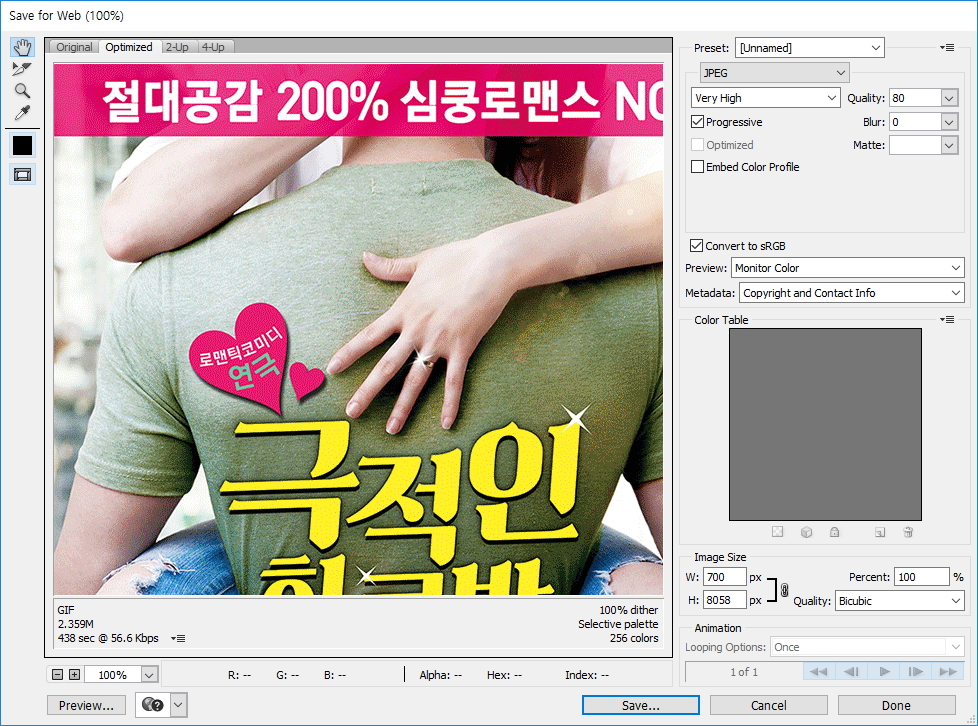The image size is (978, 726).
Task: Switch to the 2-Up tab
Action: 177,47
